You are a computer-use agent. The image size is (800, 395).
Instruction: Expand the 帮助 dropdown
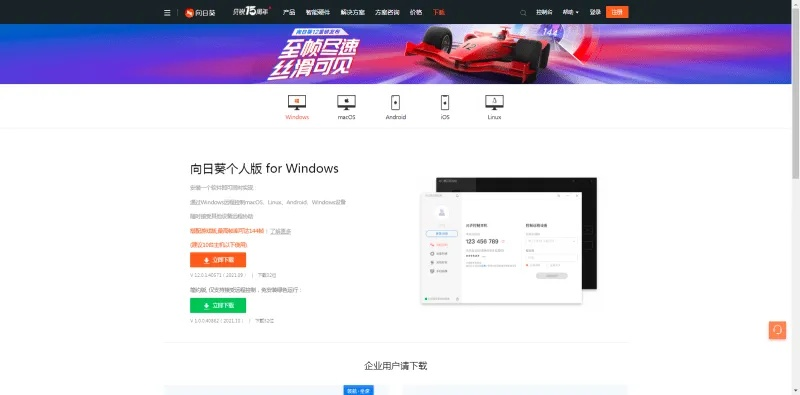coord(570,12)
